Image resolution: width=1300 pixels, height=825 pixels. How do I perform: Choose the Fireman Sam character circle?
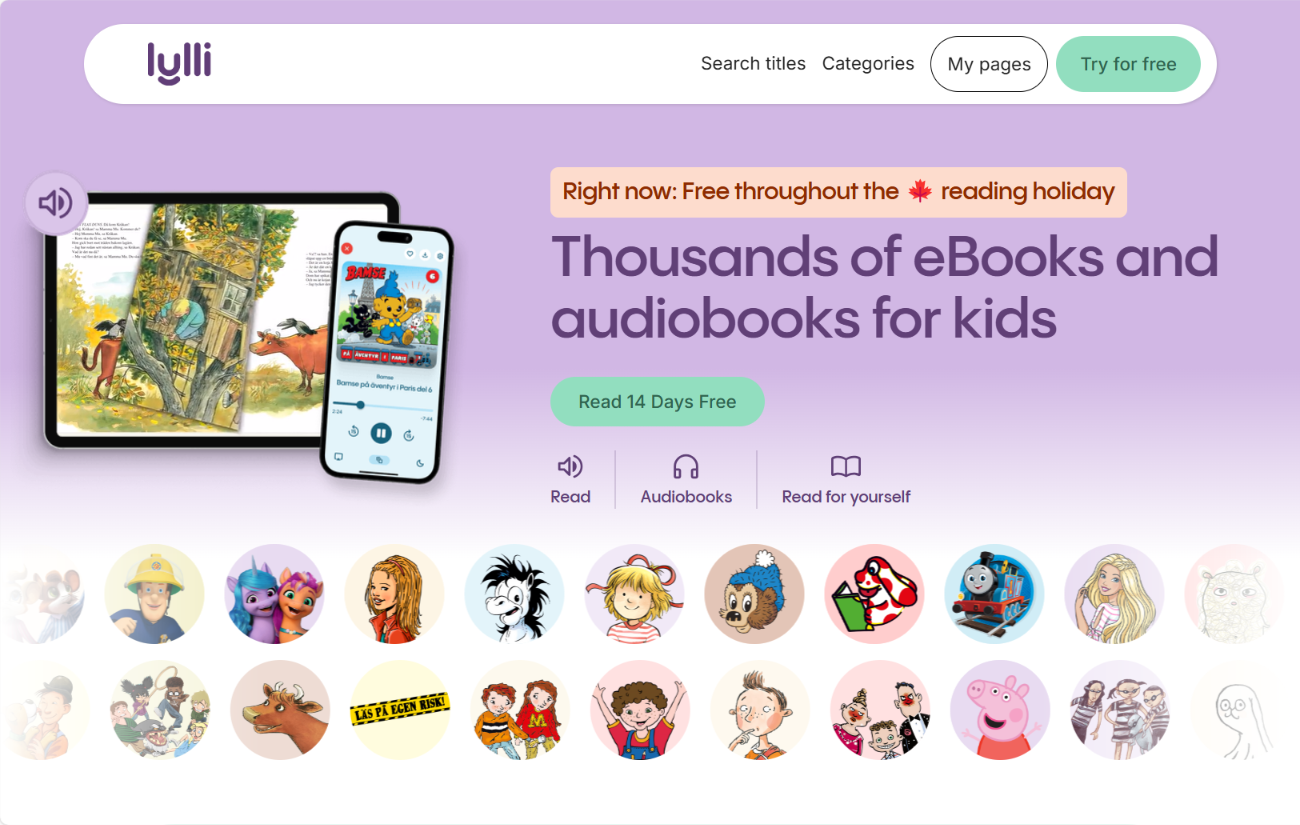point(154,594)
